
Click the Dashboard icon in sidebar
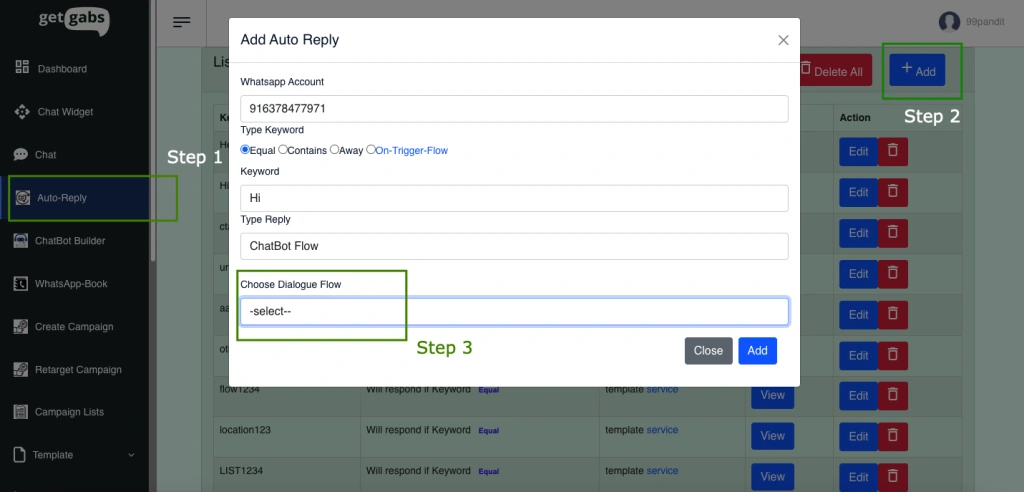coord(22,68)
